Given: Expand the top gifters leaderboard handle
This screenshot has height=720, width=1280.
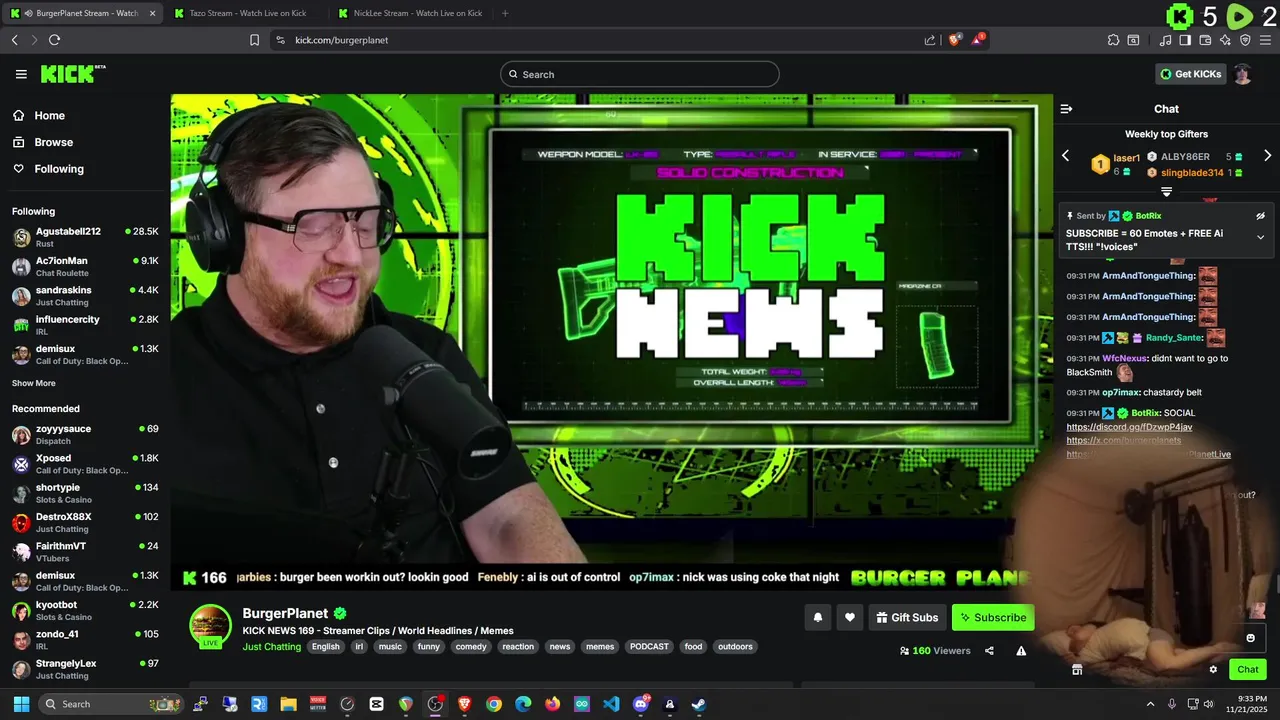Looking at the screenshot, I should click(x=1166, y=191).
